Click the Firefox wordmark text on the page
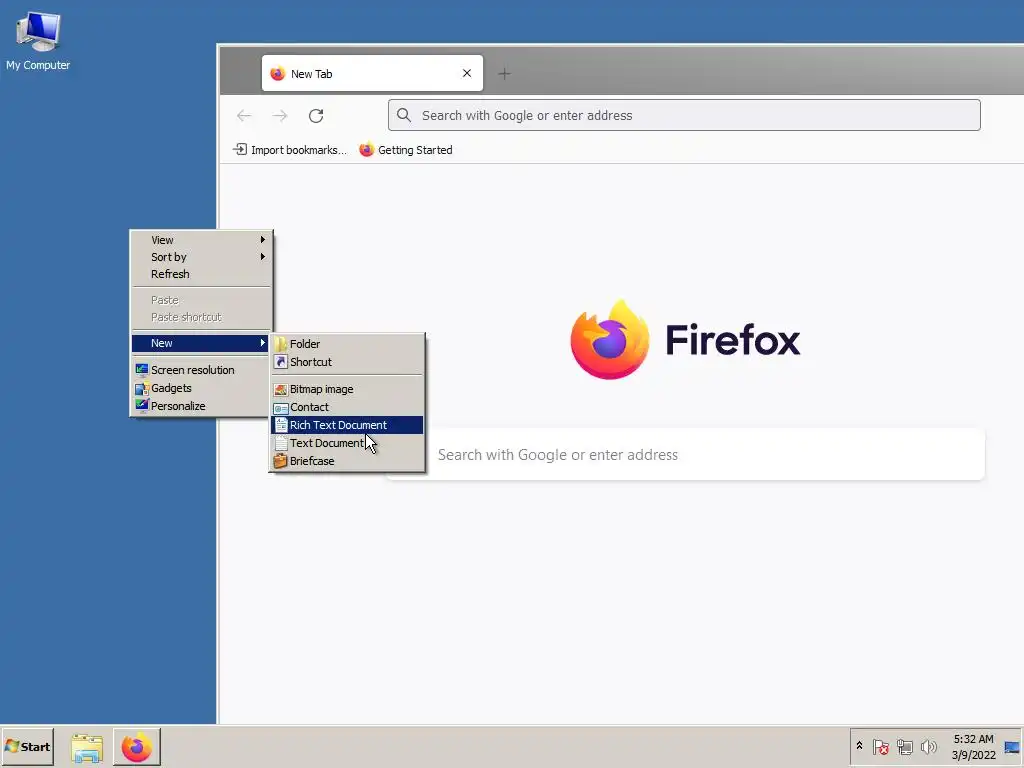The image size is (1024, 768). pos(733,340)
